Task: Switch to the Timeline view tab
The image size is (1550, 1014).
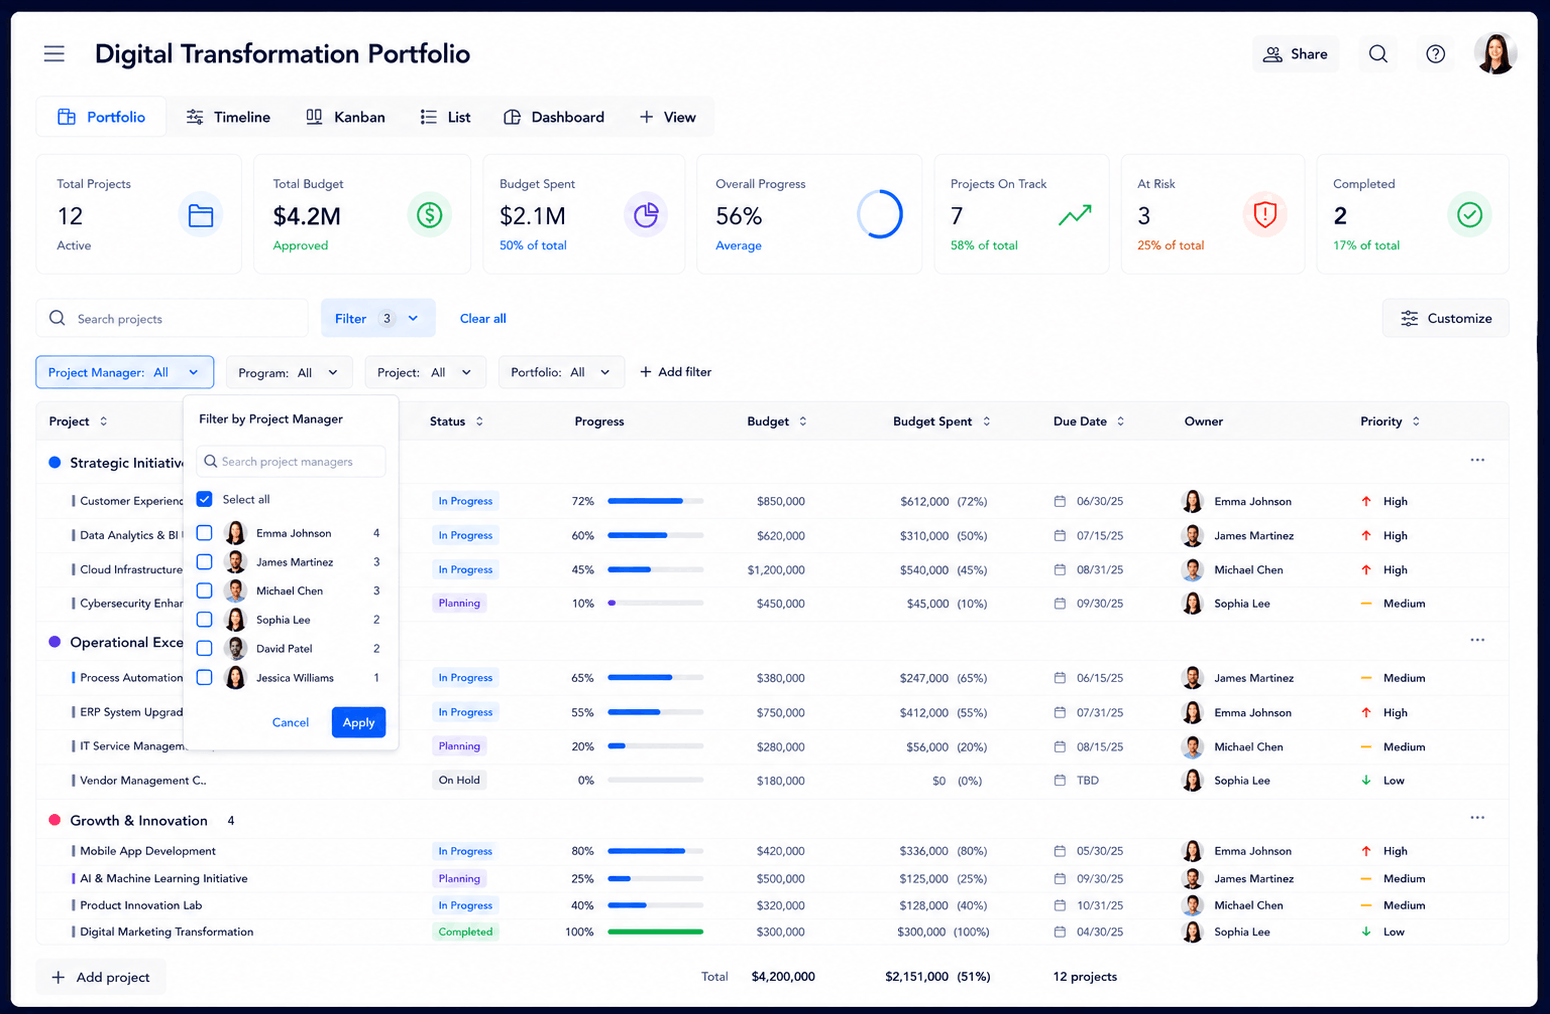Action: [x=228, y=117]
